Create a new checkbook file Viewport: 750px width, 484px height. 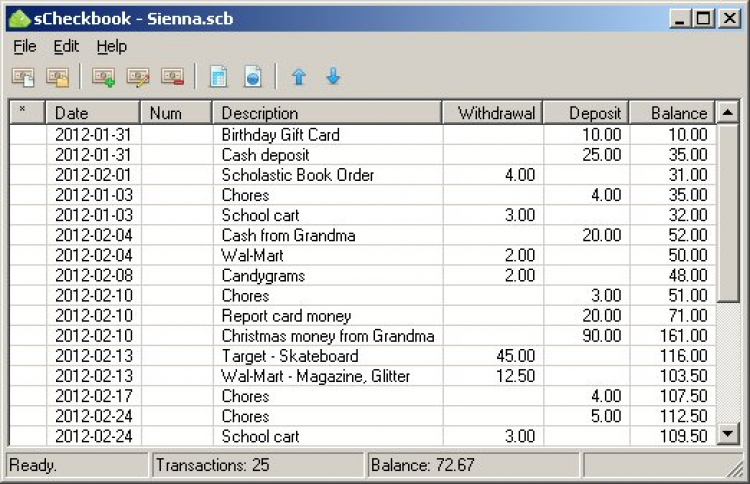click(x=23, y=77)
